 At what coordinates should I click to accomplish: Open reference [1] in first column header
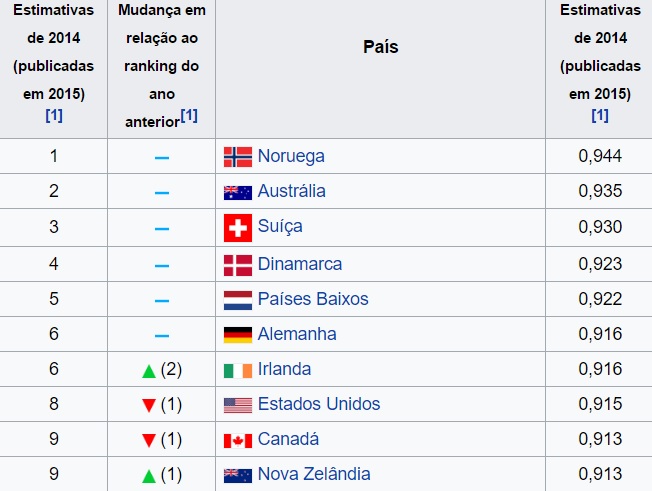(54, 115)
